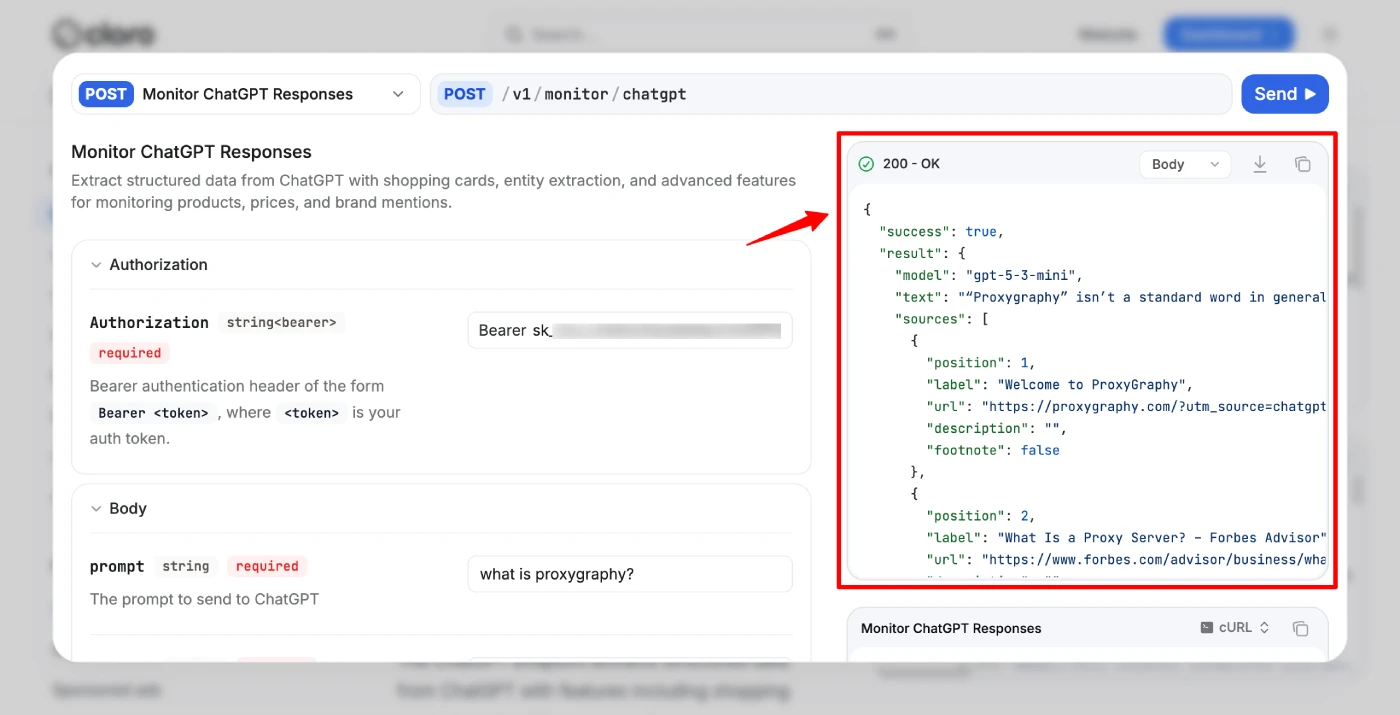Click the 200 - OK status icon
The height and width of the screenshot is (715, 1400).
(x=866, y=164)
